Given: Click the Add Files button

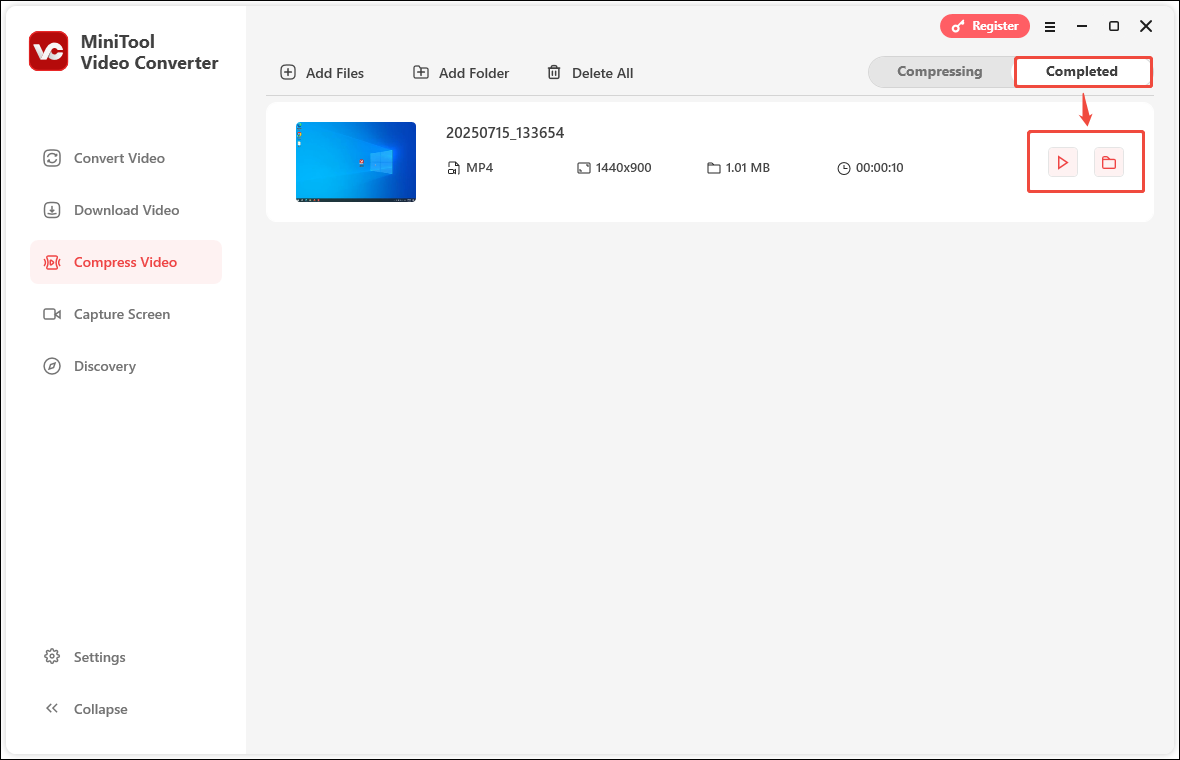Looking at the screenshot, I should (322, 73).
